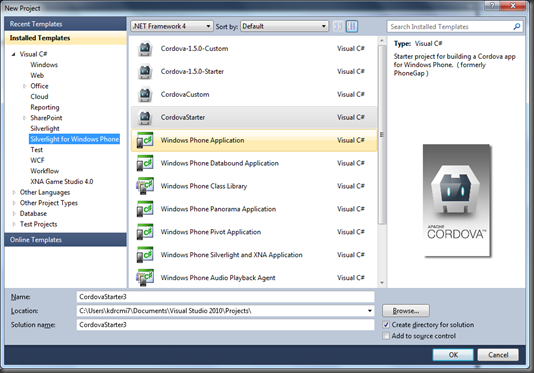Viewport: 534px width, 373px height.
Task: Select Silverlight for Windows Phone category
Action: pos(75,139)
